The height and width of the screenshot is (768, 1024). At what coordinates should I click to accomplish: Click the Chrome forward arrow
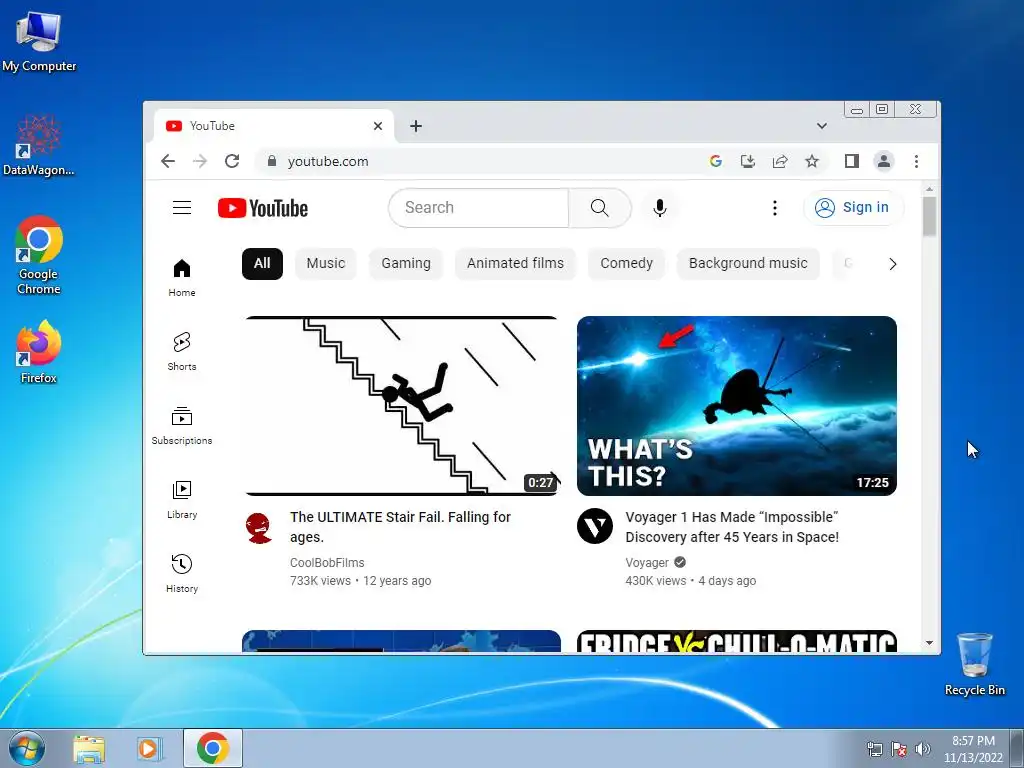coord(200,161)
